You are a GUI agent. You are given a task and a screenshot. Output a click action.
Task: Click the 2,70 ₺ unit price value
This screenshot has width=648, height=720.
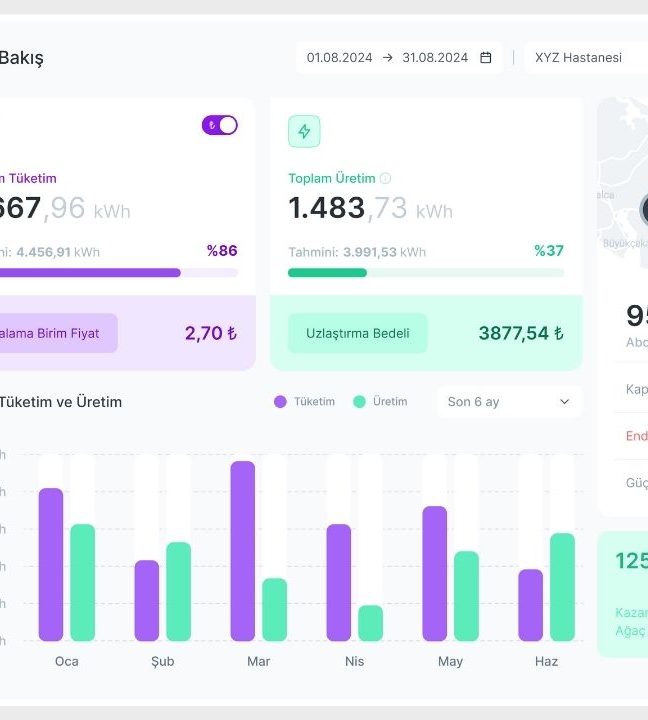(x=211, y=333)
